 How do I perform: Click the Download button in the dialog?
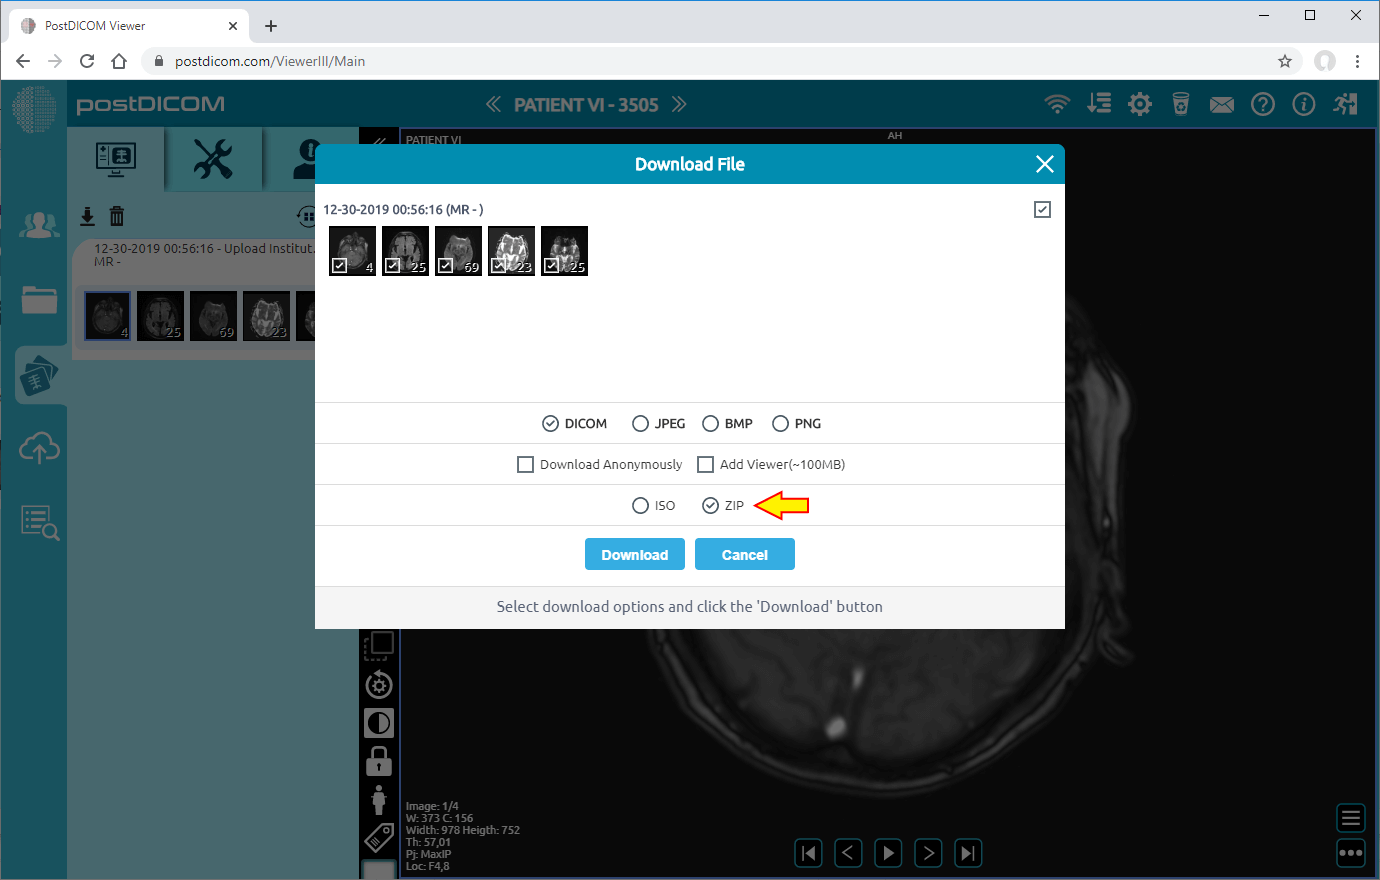click(634, 553)
